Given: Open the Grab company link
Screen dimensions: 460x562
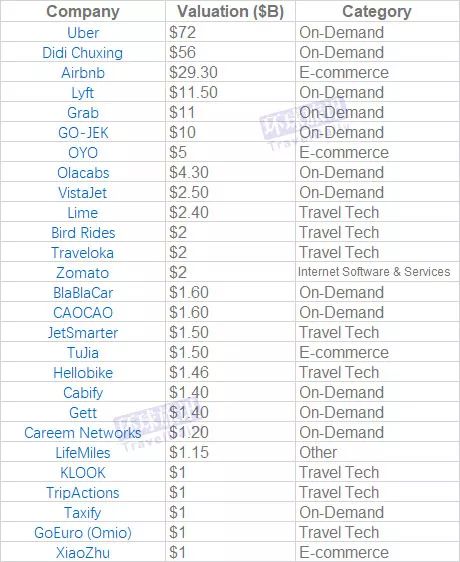Looking at the screenshot, I should [x=83, y=113].
